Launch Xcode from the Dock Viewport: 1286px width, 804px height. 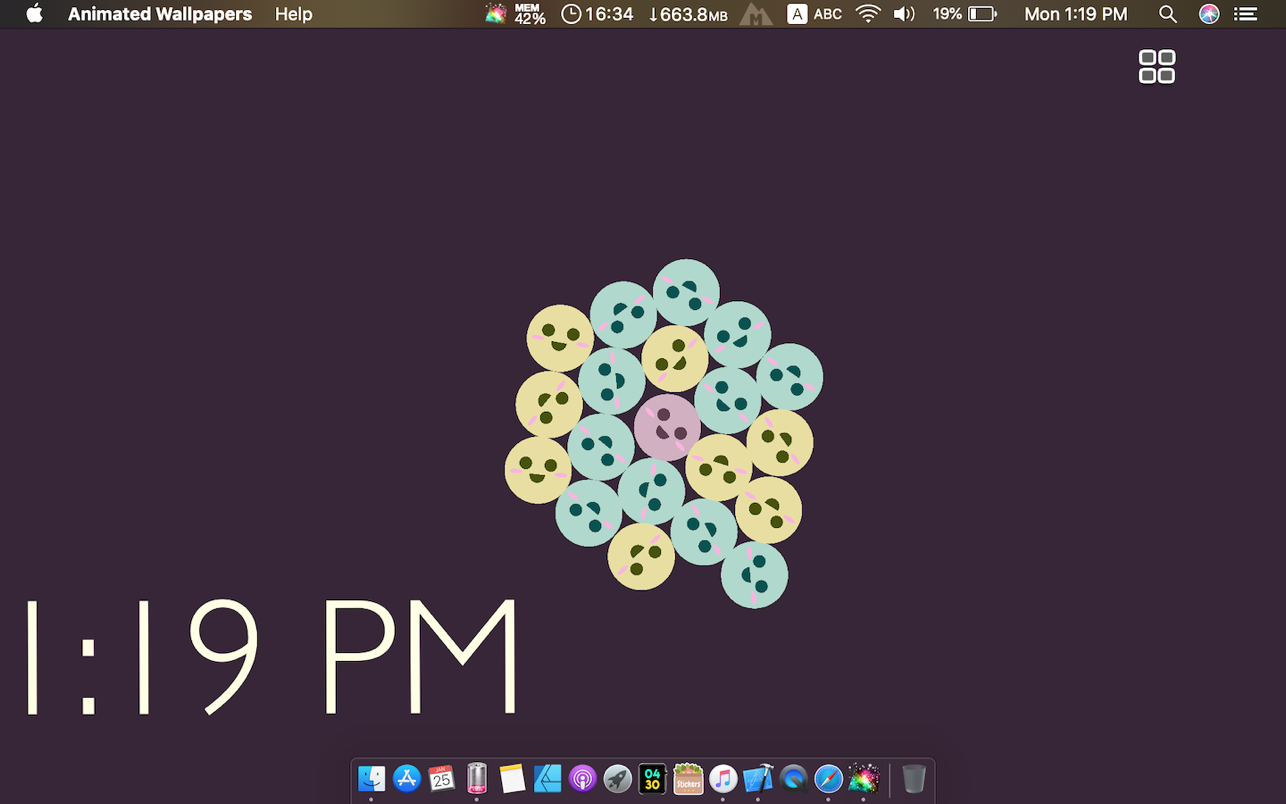(757, 779)
